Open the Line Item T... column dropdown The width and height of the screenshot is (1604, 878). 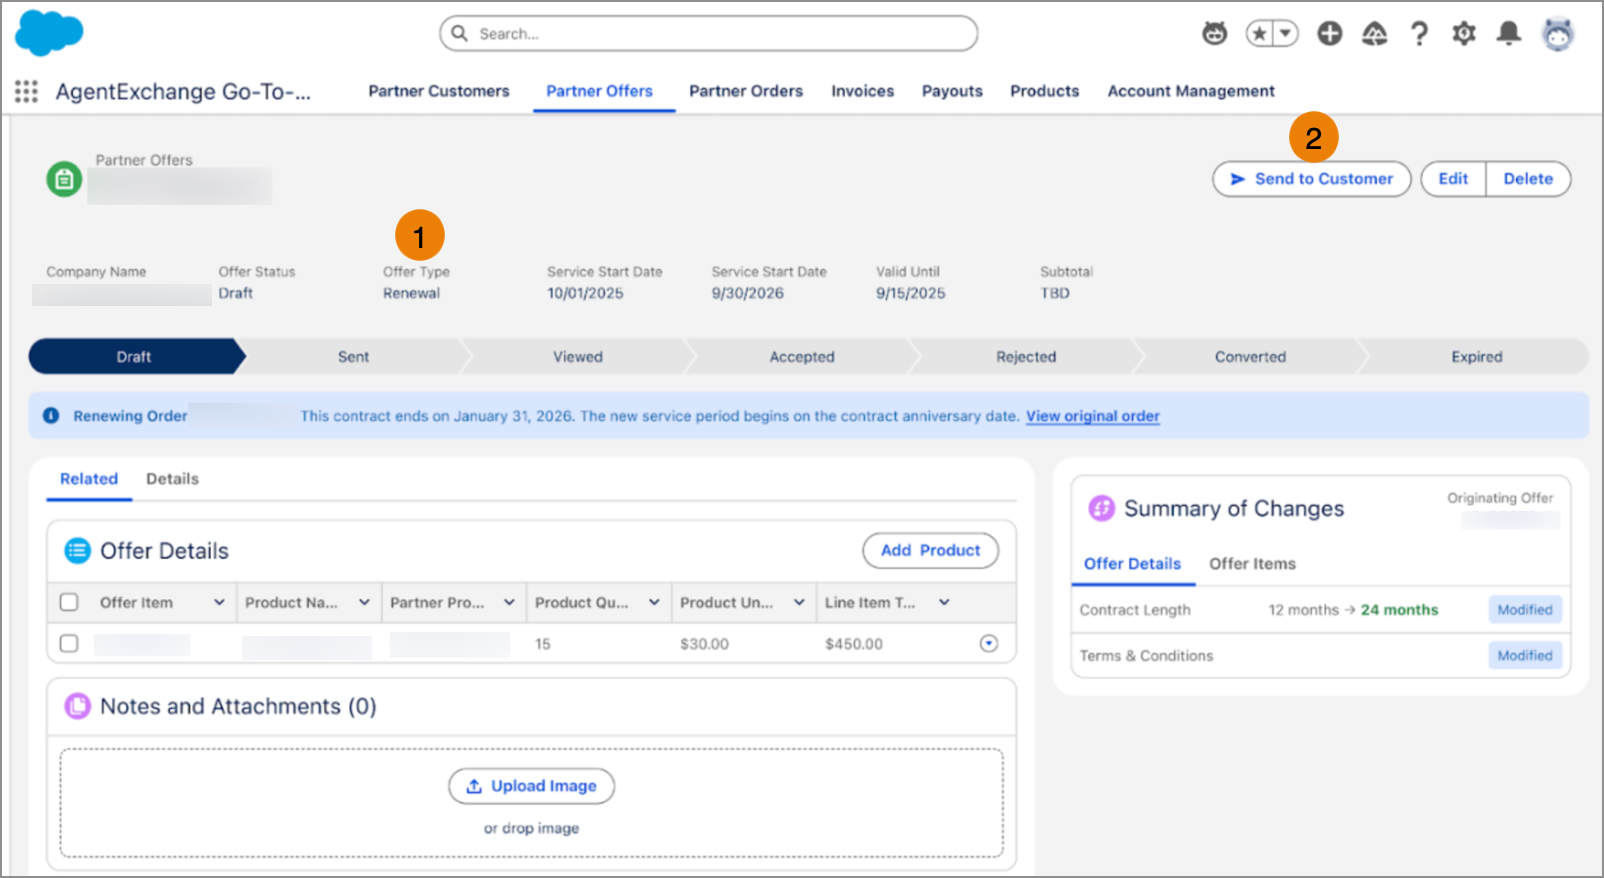coord(944,602)
